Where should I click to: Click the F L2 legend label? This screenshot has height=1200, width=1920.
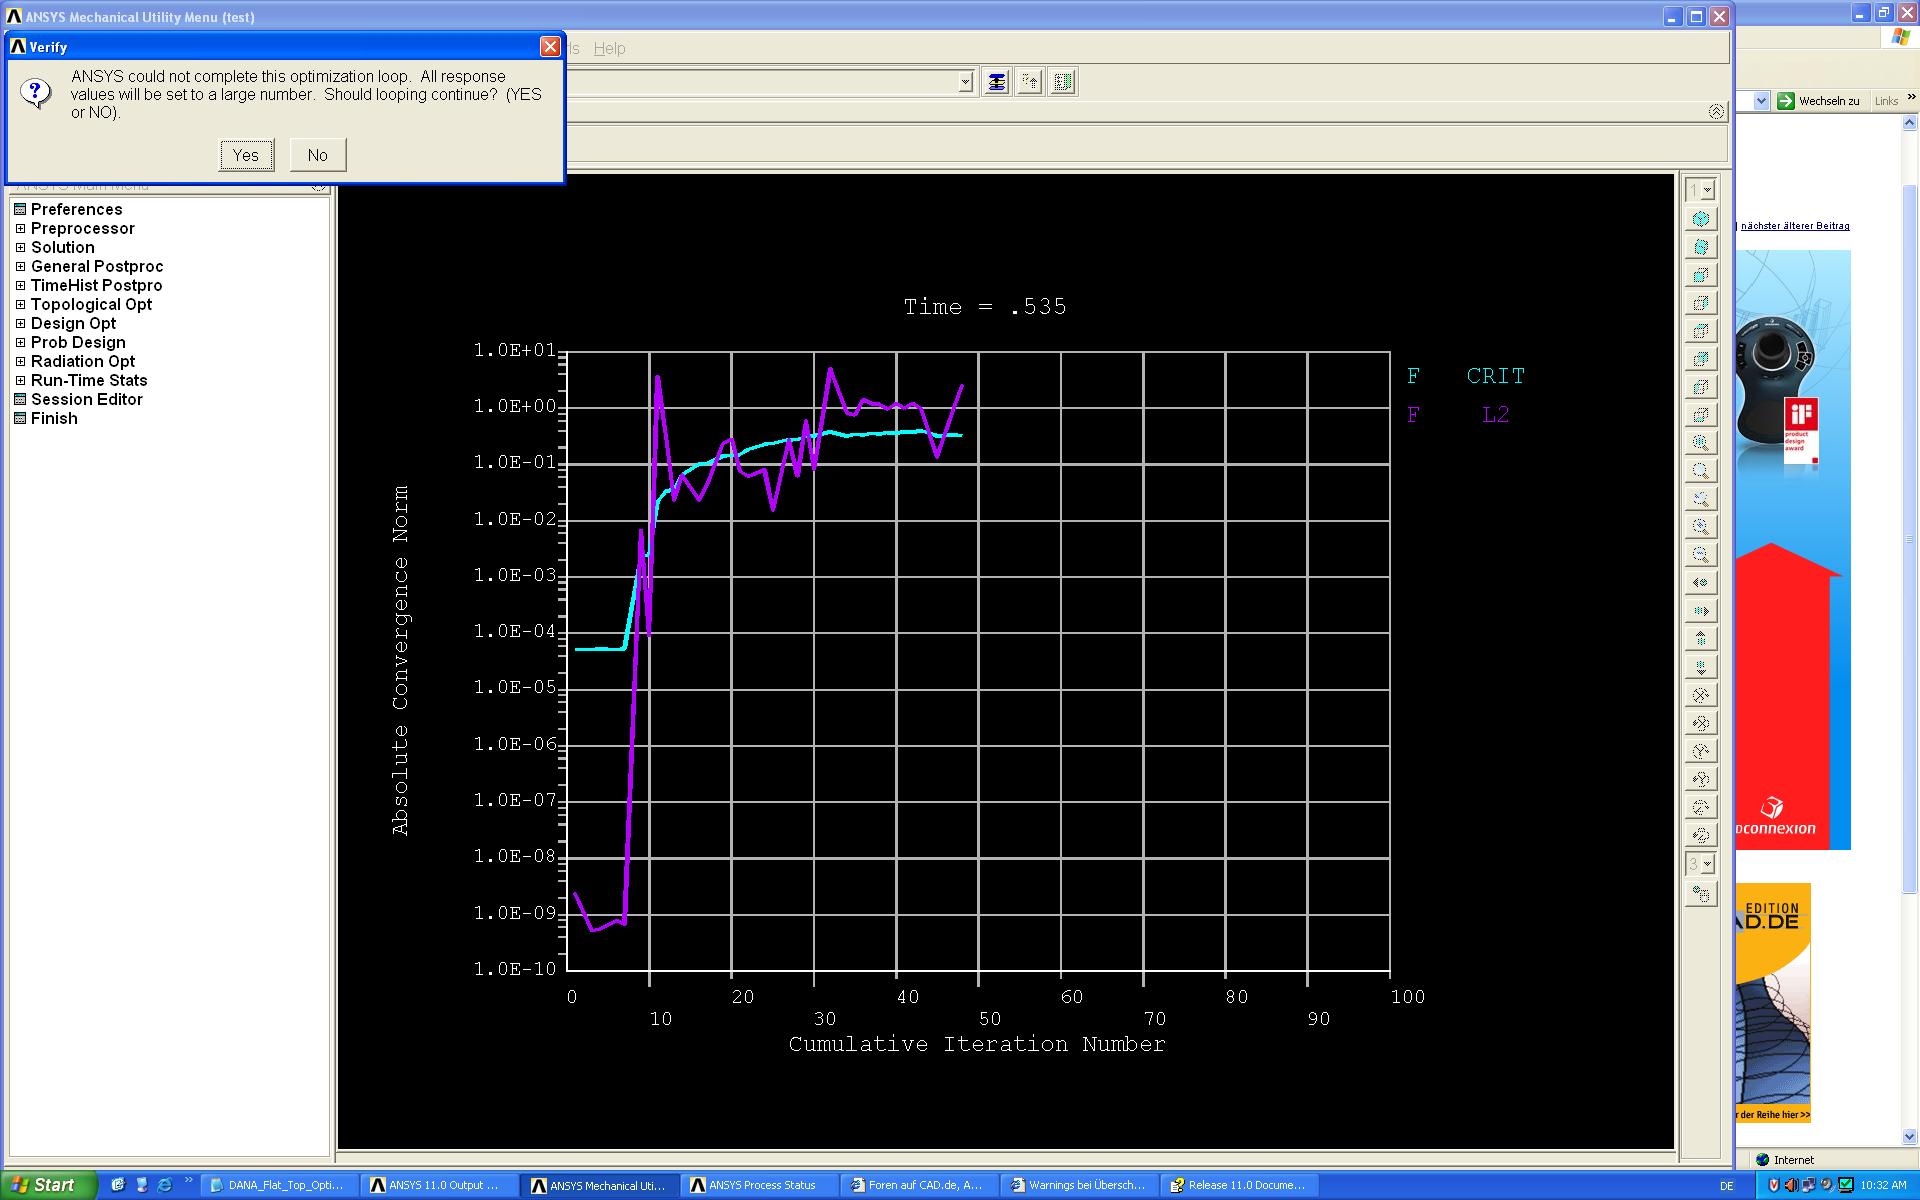[x=1458, y=415]
